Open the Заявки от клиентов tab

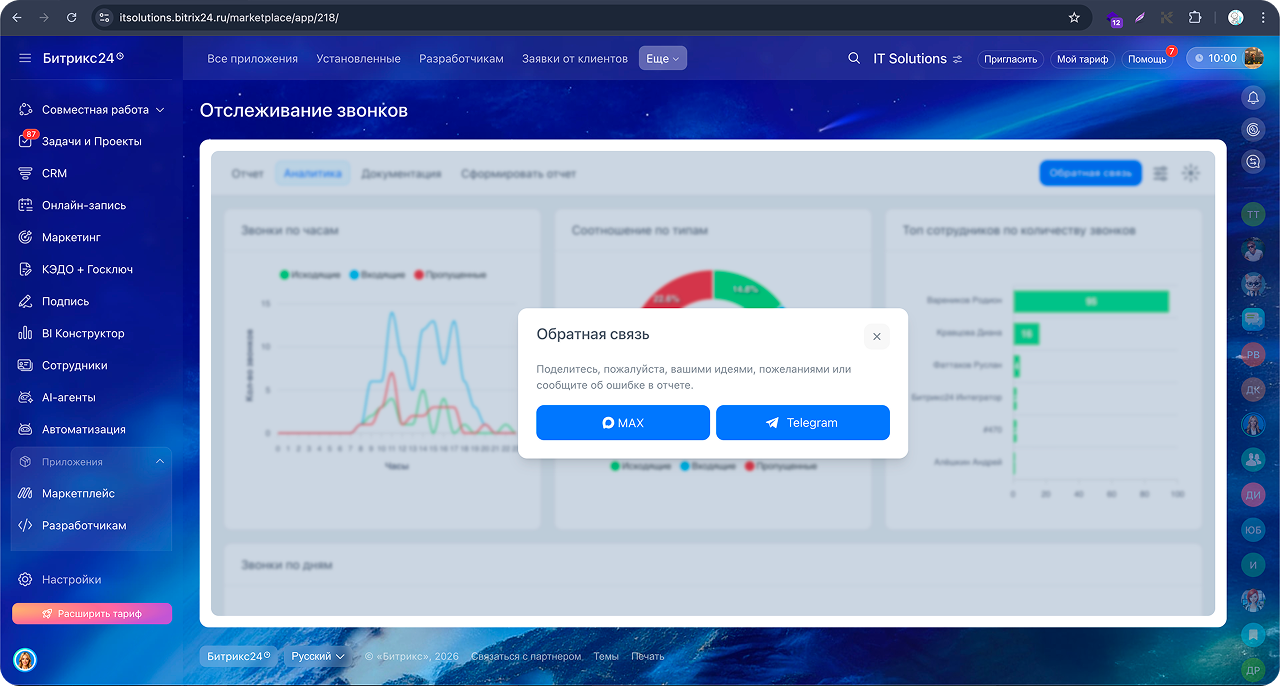(574, 59)
